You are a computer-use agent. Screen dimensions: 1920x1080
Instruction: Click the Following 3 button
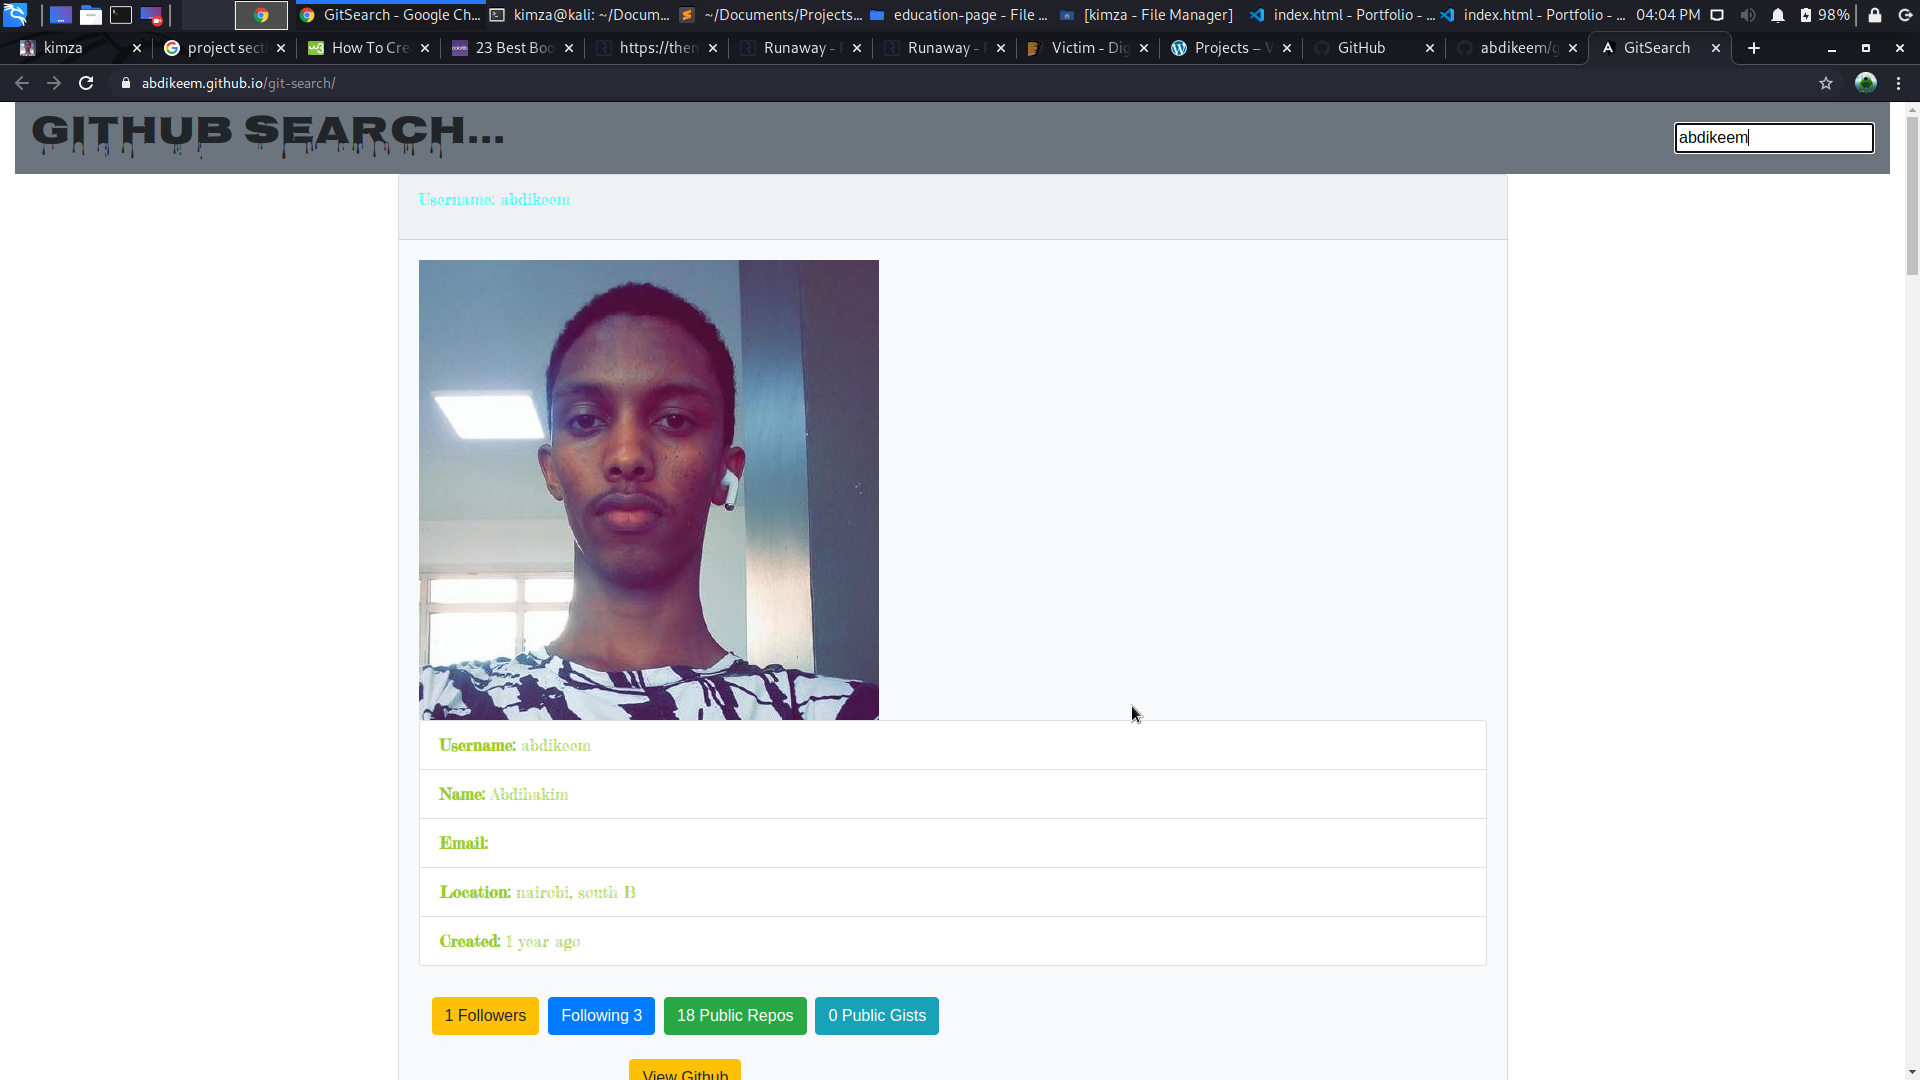coord(601,1016)
